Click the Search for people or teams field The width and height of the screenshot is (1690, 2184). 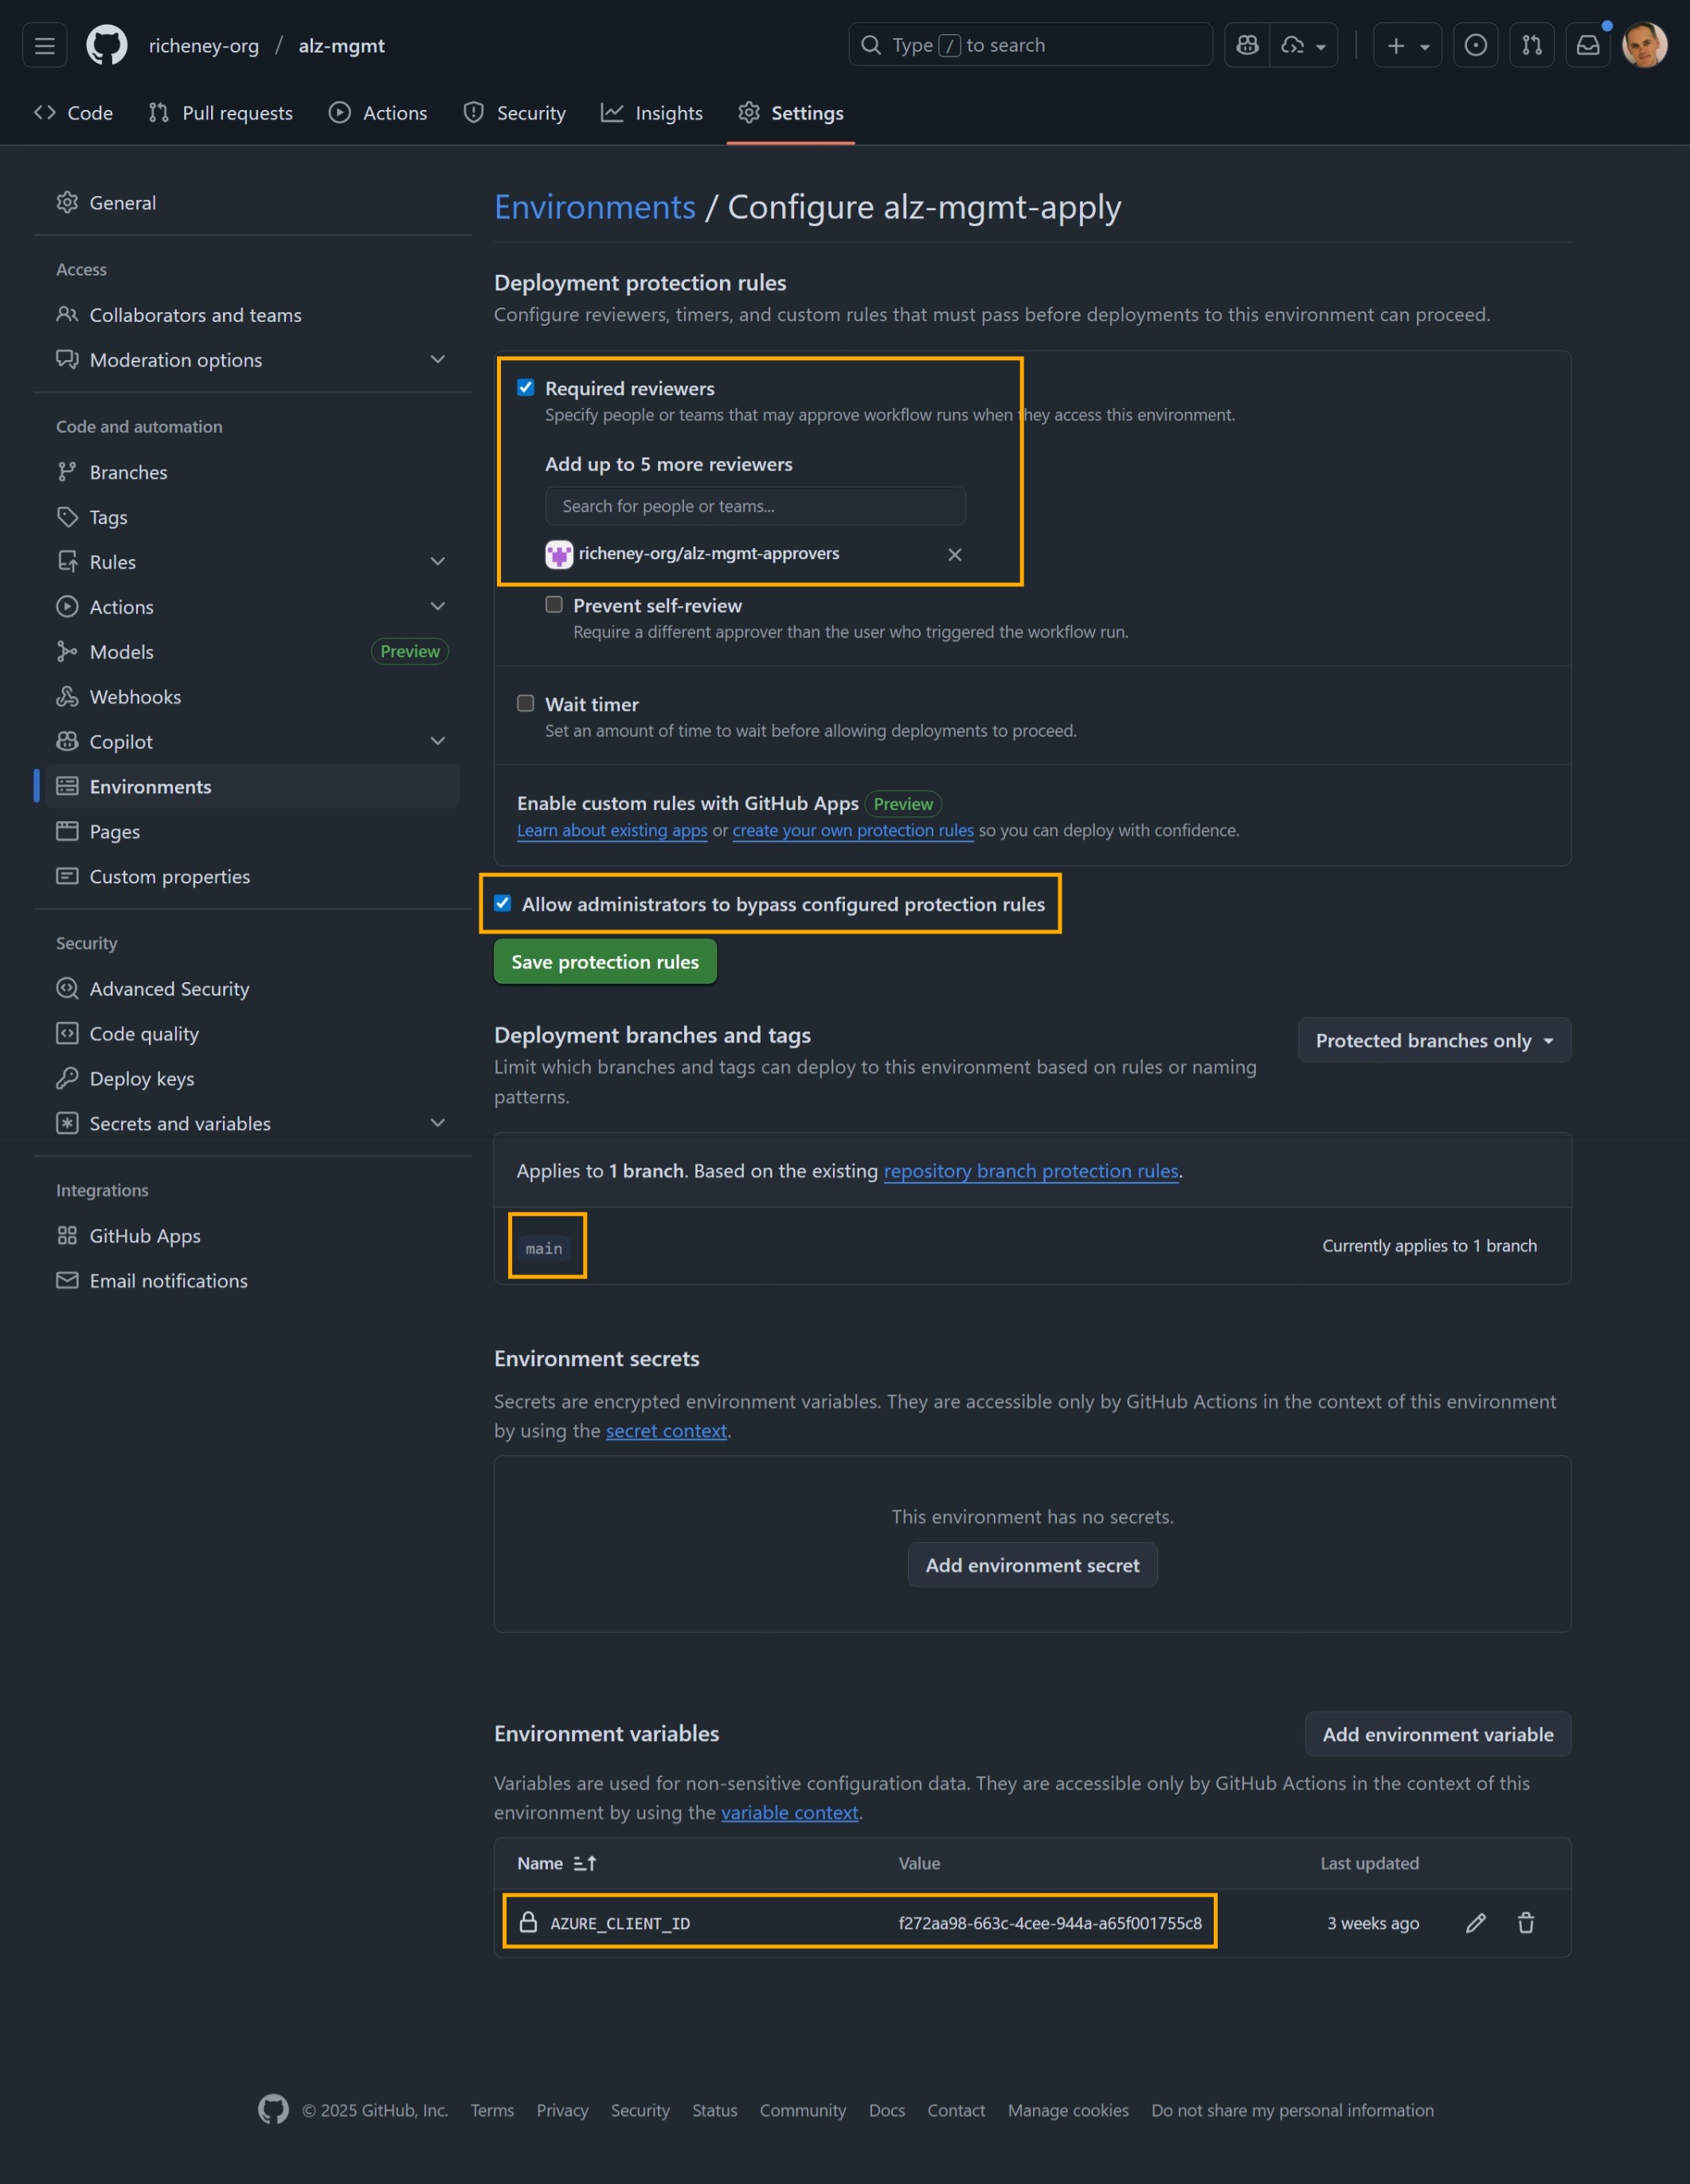pyautogui.click(x=755, y=506)
